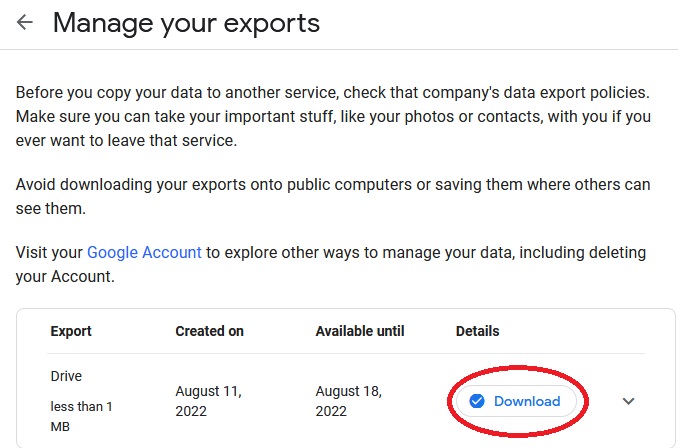Expand the Drive export details chevron
This screenshot has height=448, width=678.
pyautogui.click(x=628, y=401)
